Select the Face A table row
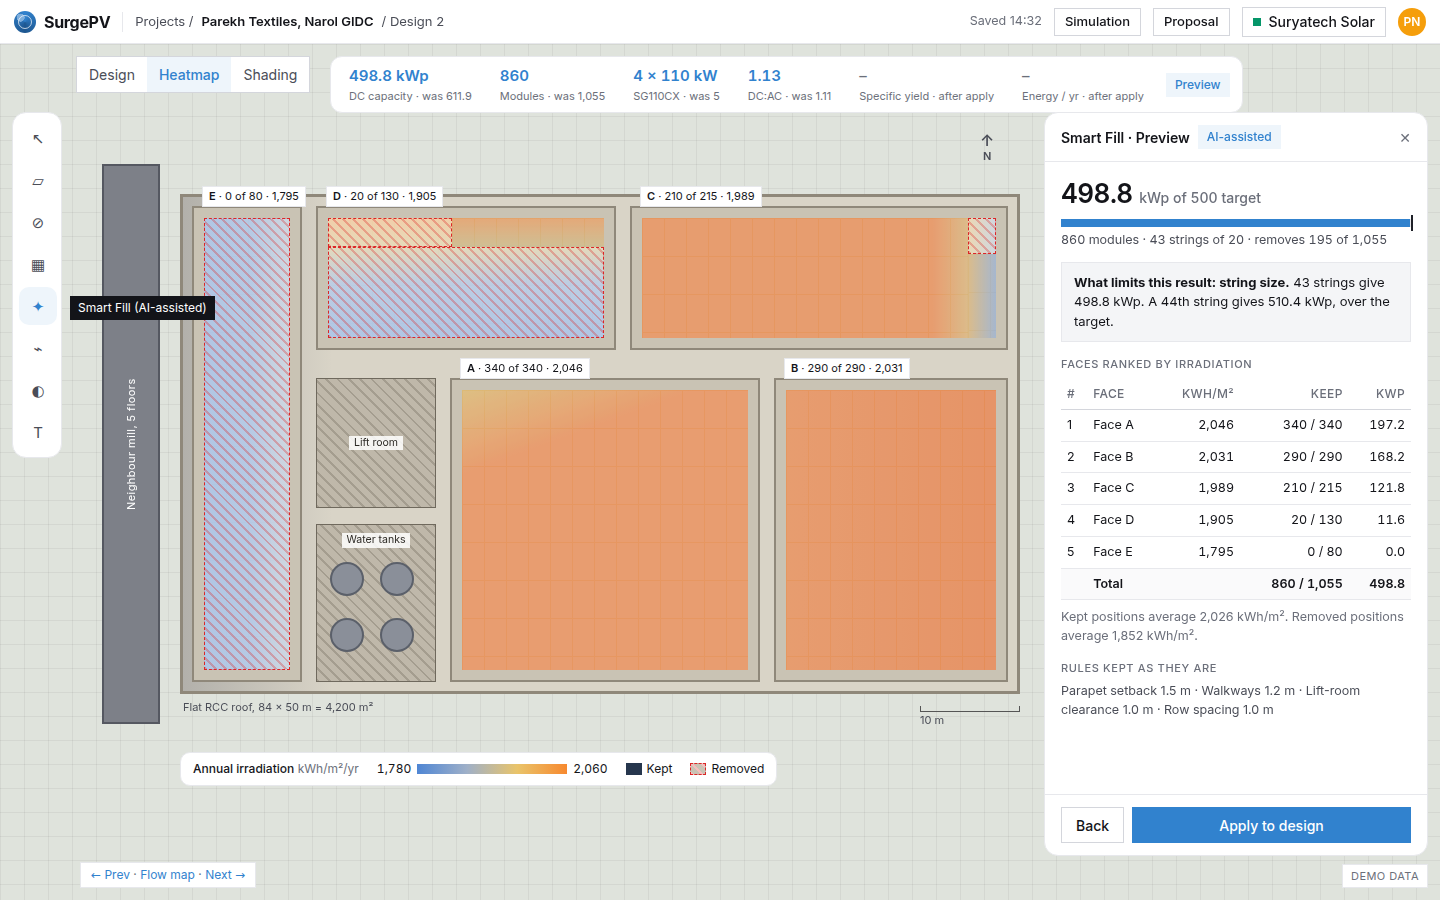Image resolution: width=1440 pixels, height=900 pixels. pyautogui.click(x=1236, y=425)
